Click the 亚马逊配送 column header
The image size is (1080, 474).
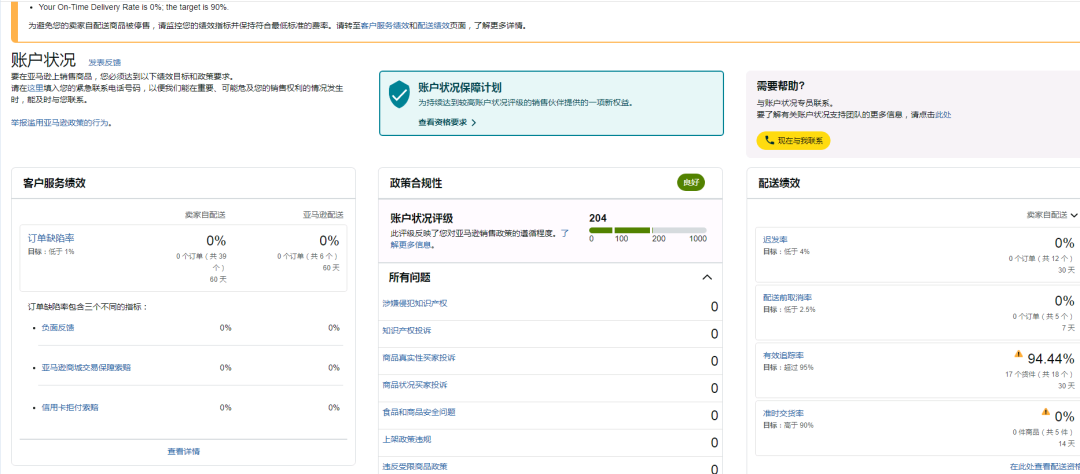pos(322,215)
